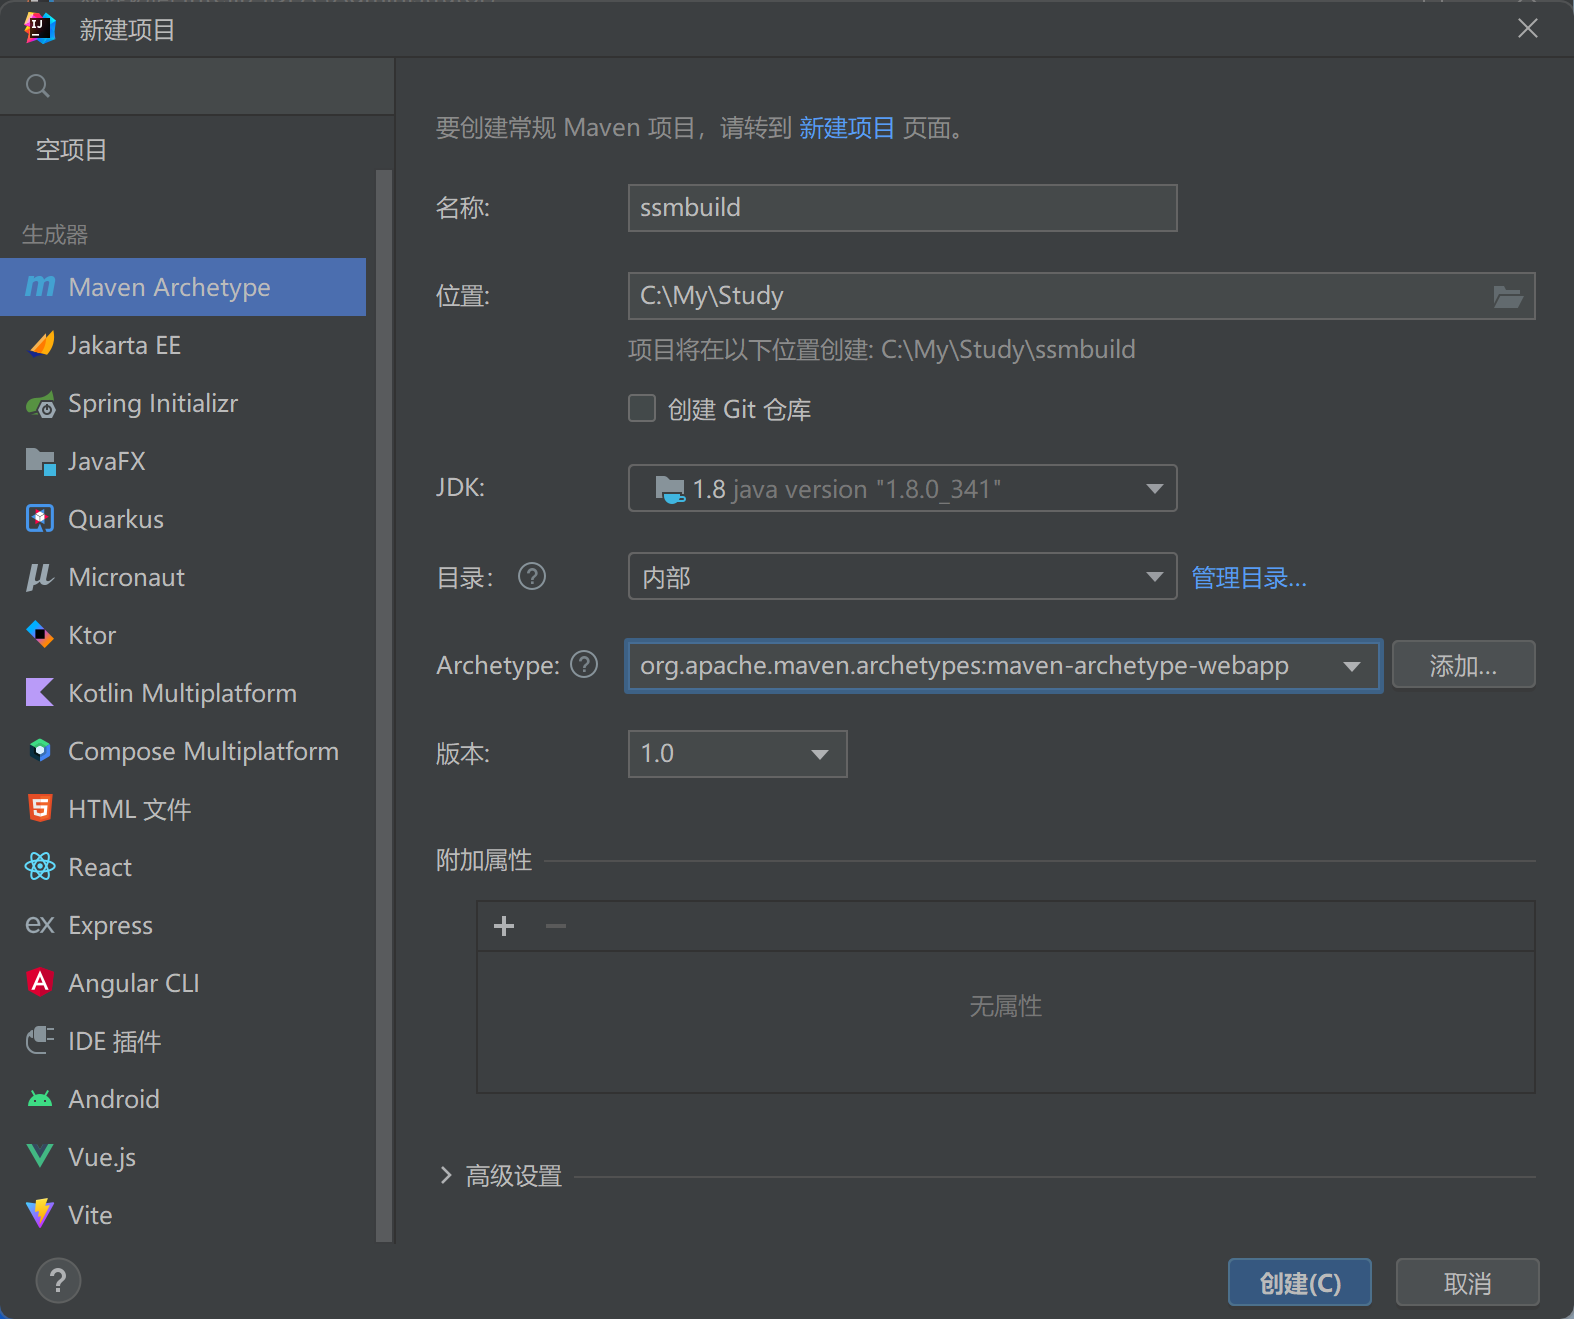The height and width of the screenshot is (1319, 1574).
Task: Click the Angular CLI red shield icon
Action: click(x=40, y=982)
